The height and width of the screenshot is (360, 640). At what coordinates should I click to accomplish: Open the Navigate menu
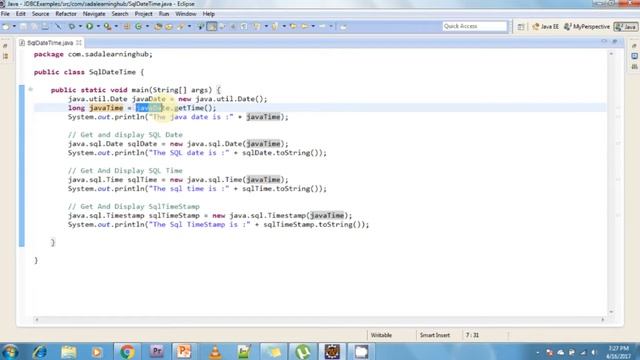click(94, 14)
